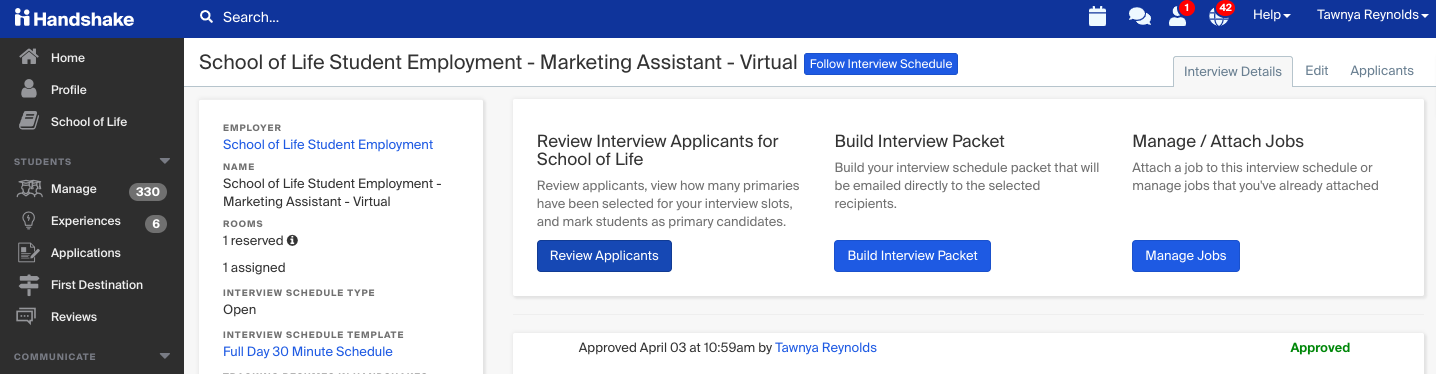Open the Tawnya Reynolds account dropdown
1436x374 pixels.
pyautogui.click(x=1372, y=15)
